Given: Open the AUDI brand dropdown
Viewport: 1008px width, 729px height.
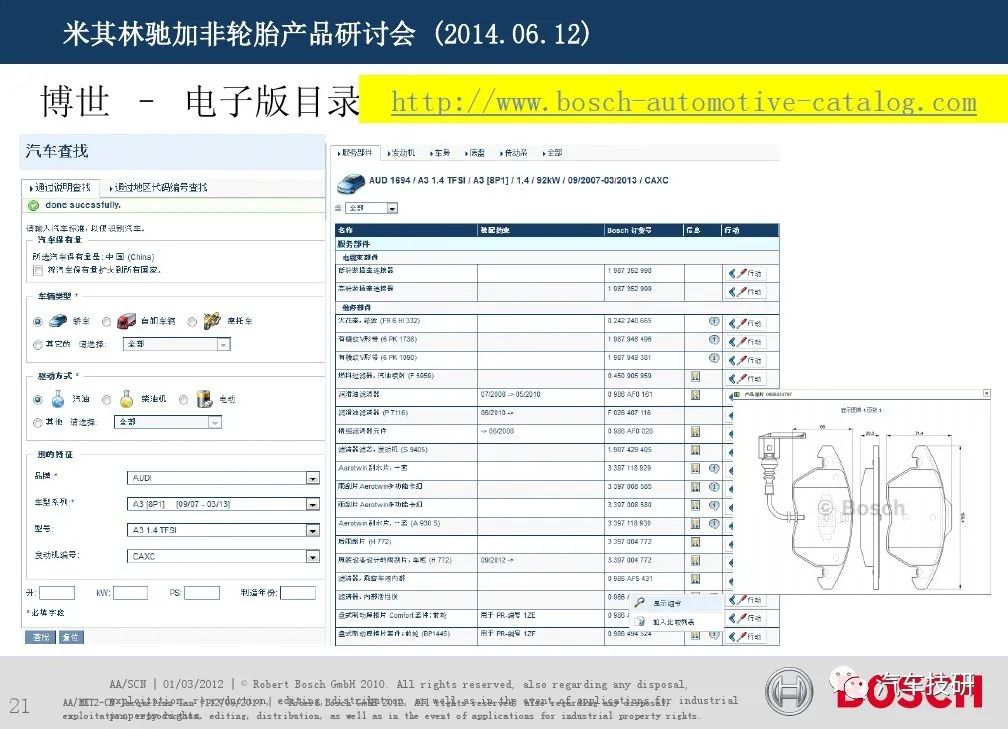Looking at the screenshot, I should [x=223, y=478].
